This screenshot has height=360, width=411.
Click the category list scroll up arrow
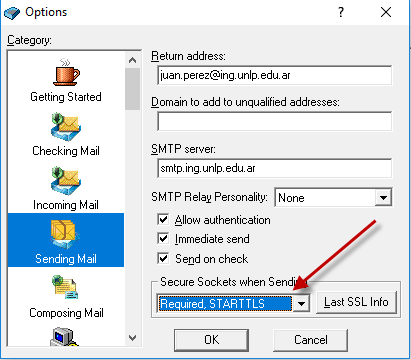click(x=133, y=60)
